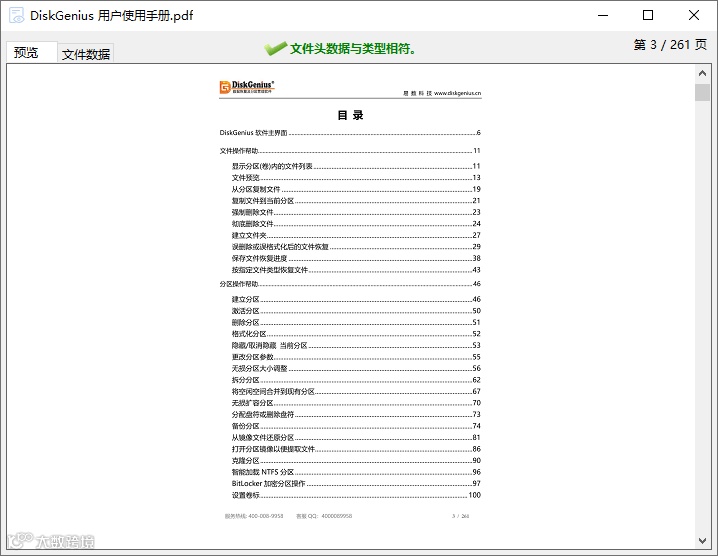The image size is (718, 556).
Task: Click the DiskGenius file icon in title bar
Action: click(x=16, y=15)
